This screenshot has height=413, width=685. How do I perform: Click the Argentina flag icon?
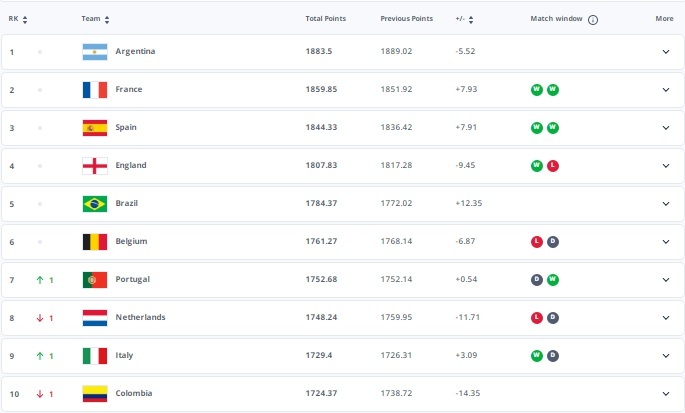point(95,52)
